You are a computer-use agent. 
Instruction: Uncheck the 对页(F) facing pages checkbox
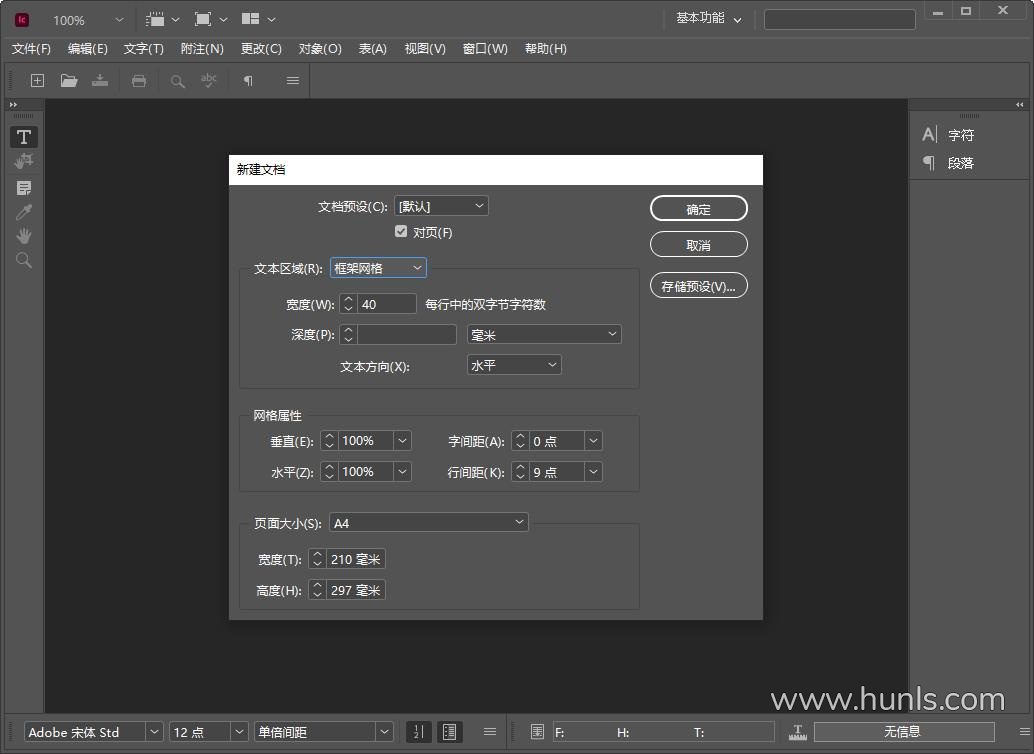tap(401, 232)
